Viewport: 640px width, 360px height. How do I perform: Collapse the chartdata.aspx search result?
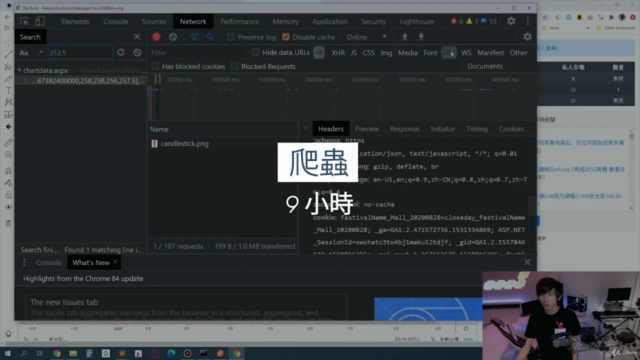click(19, 70)
